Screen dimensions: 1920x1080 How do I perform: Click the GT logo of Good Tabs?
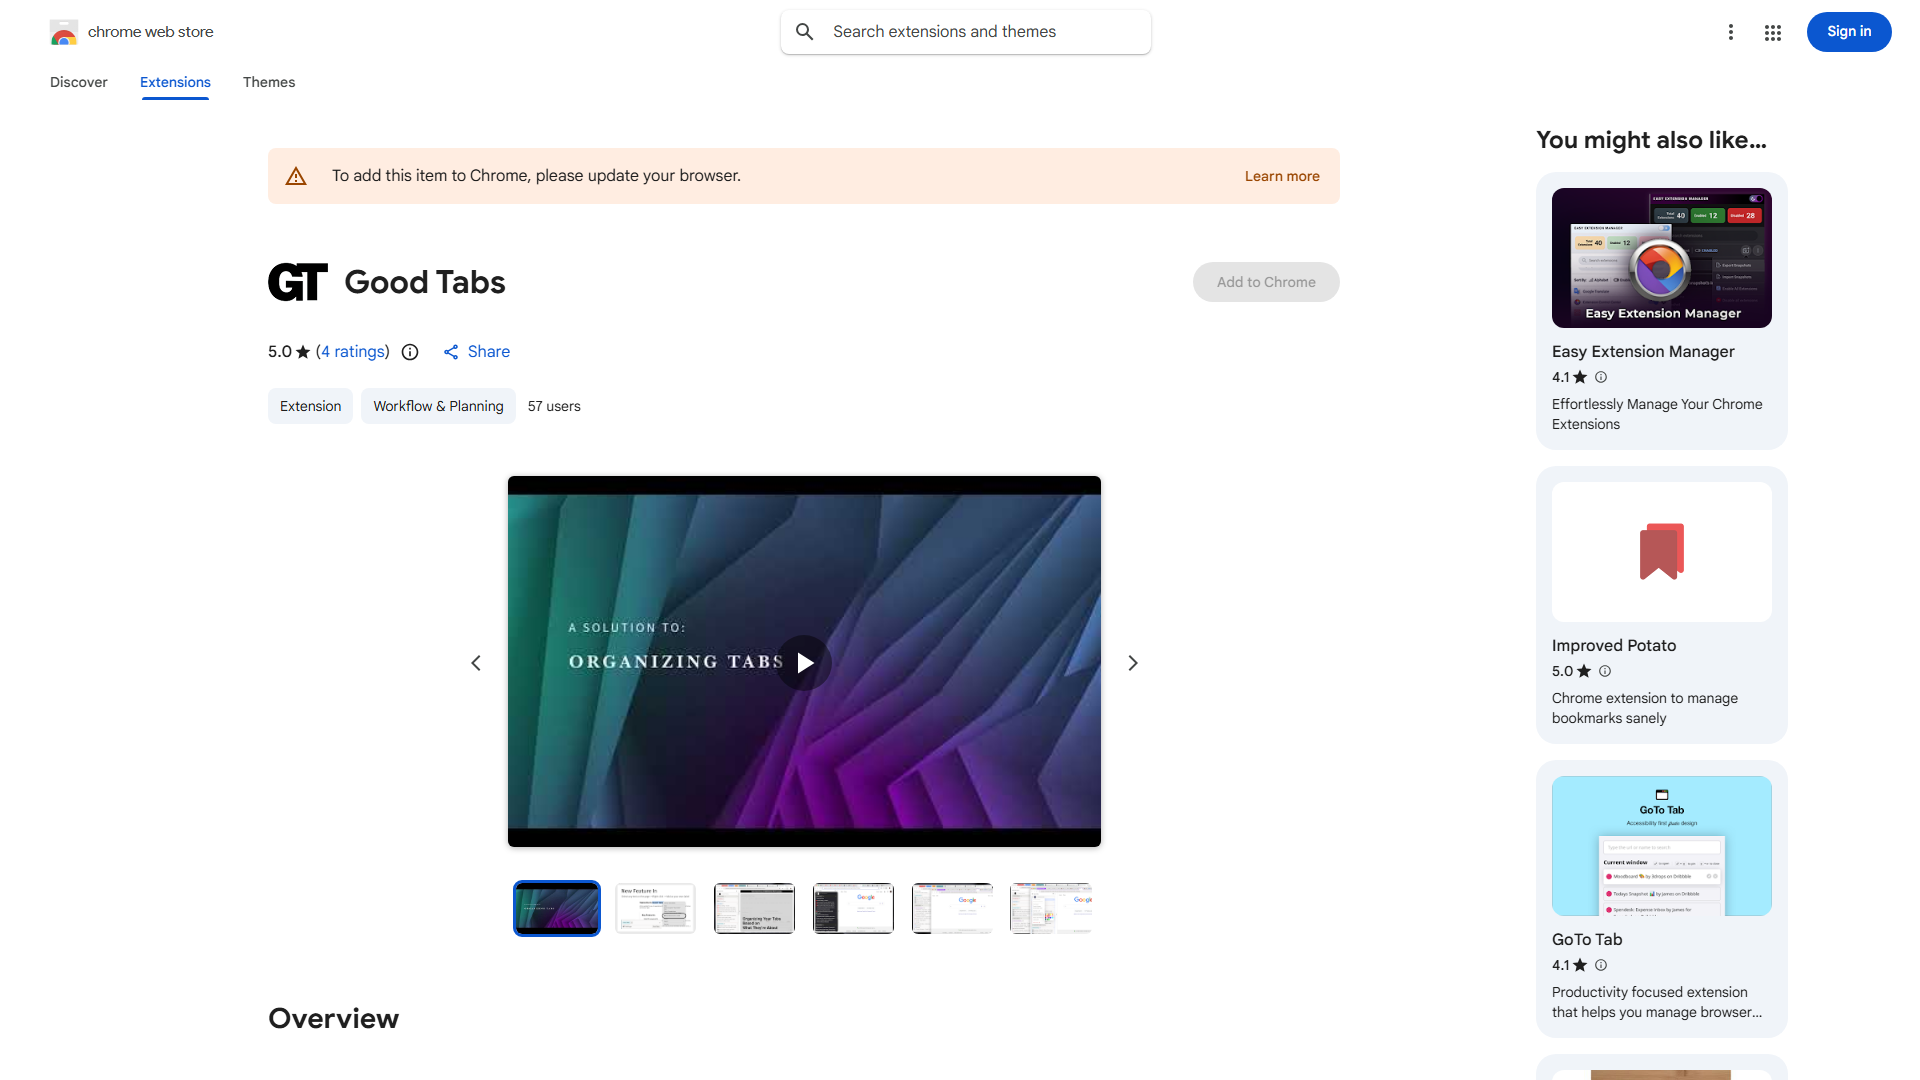pos(297,281)
